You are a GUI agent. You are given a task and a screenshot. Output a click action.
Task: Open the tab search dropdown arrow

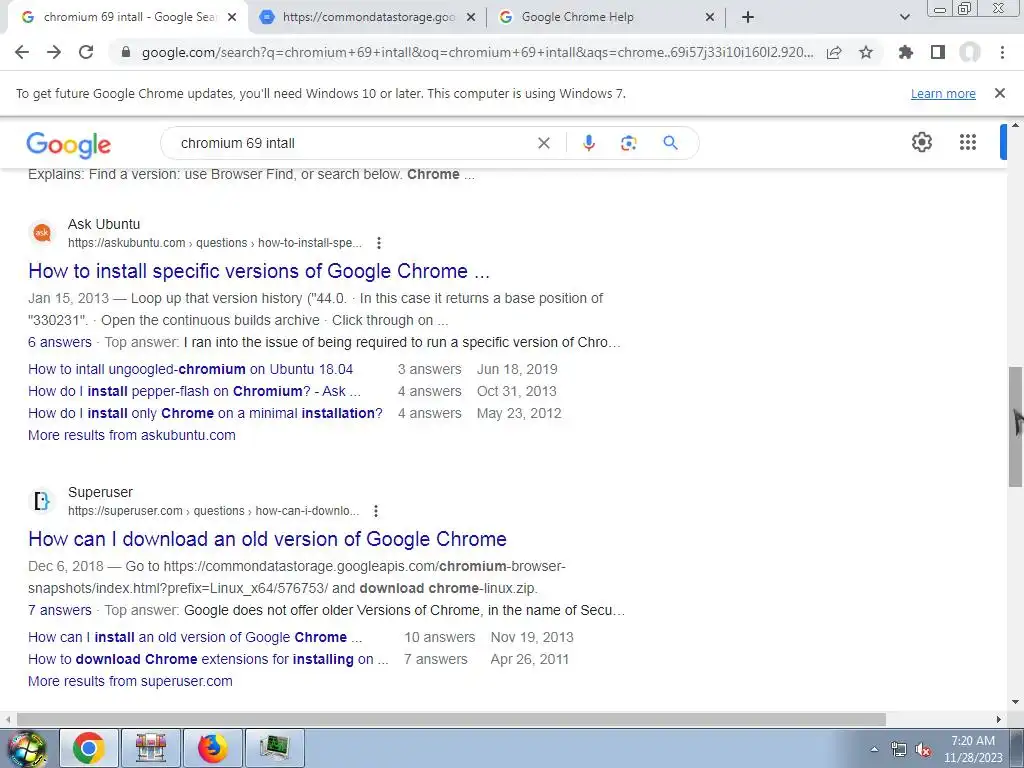[x=904, y=17]
